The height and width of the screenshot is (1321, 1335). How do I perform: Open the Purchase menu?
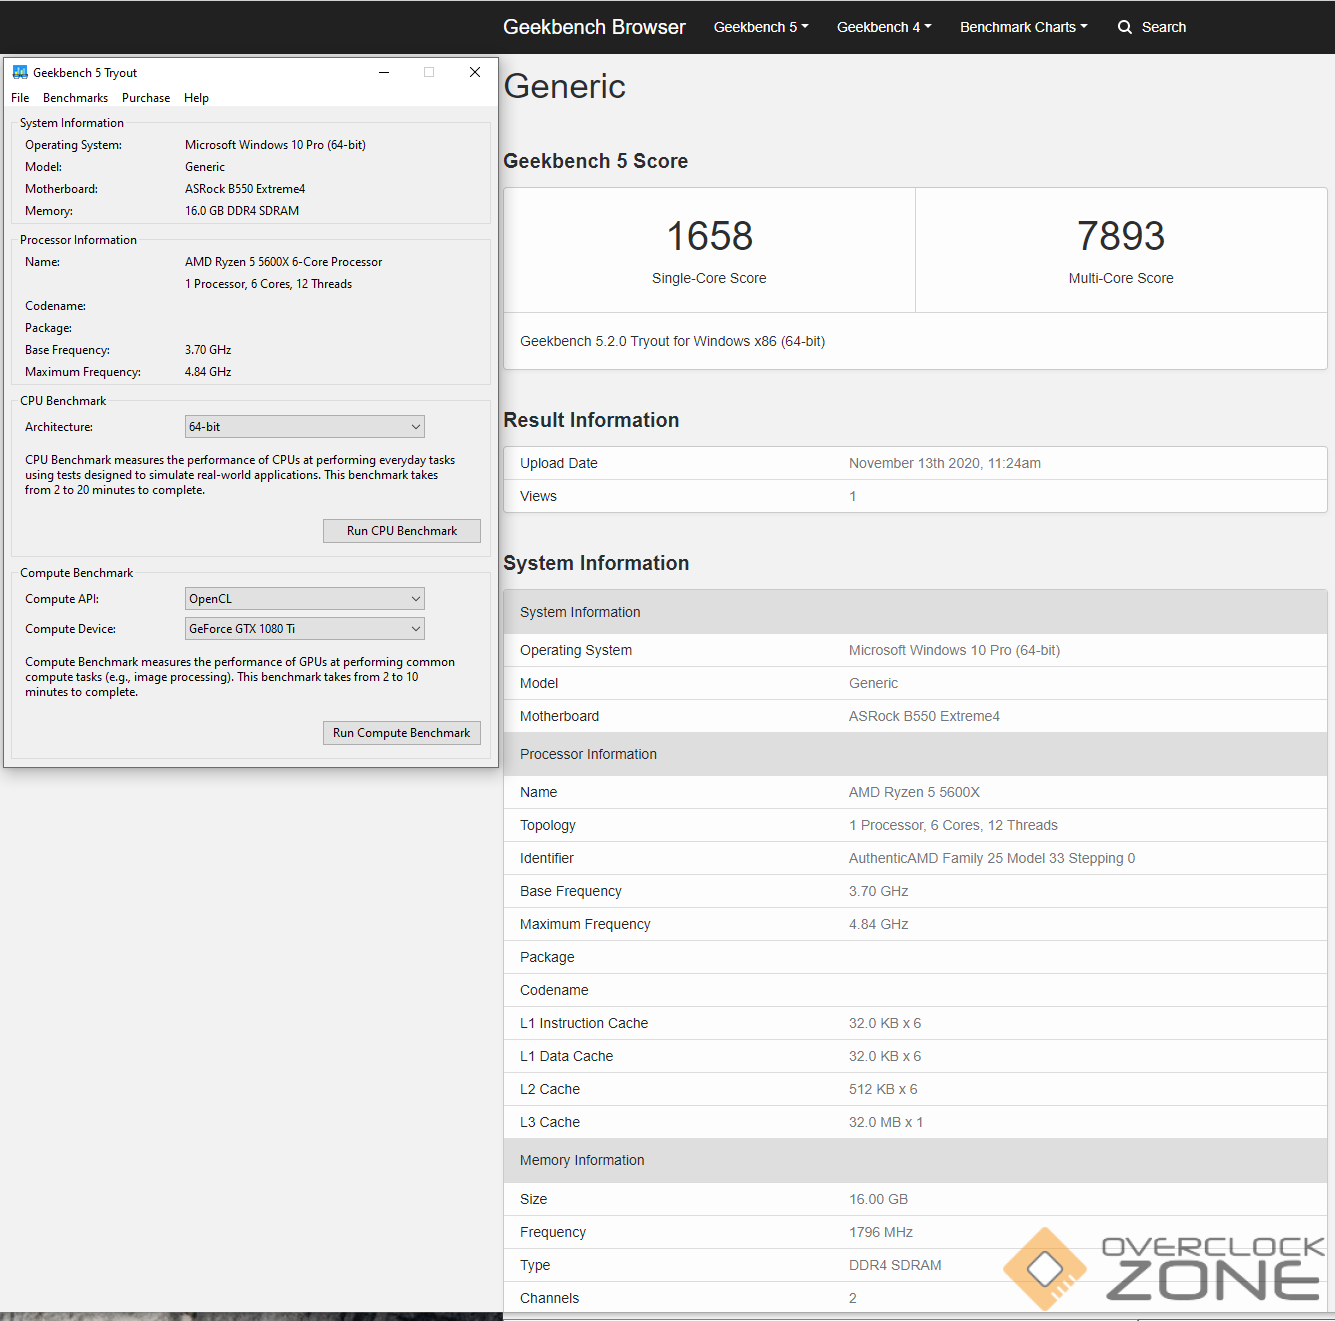(x=146, y=98)
